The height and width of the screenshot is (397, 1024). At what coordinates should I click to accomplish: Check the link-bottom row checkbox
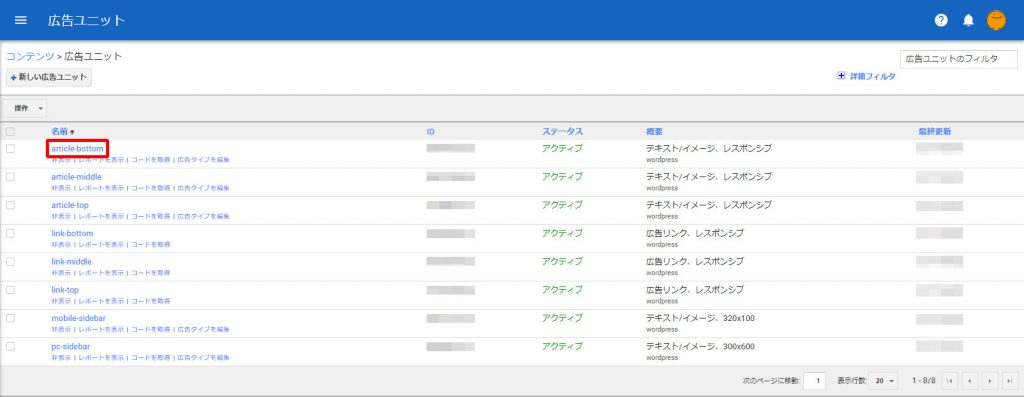tap(10, 233)
